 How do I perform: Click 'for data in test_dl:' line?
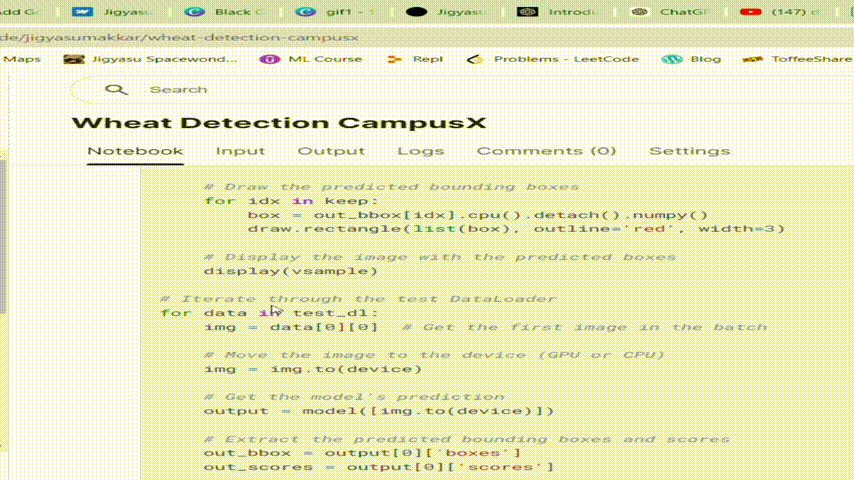[269, 313]
